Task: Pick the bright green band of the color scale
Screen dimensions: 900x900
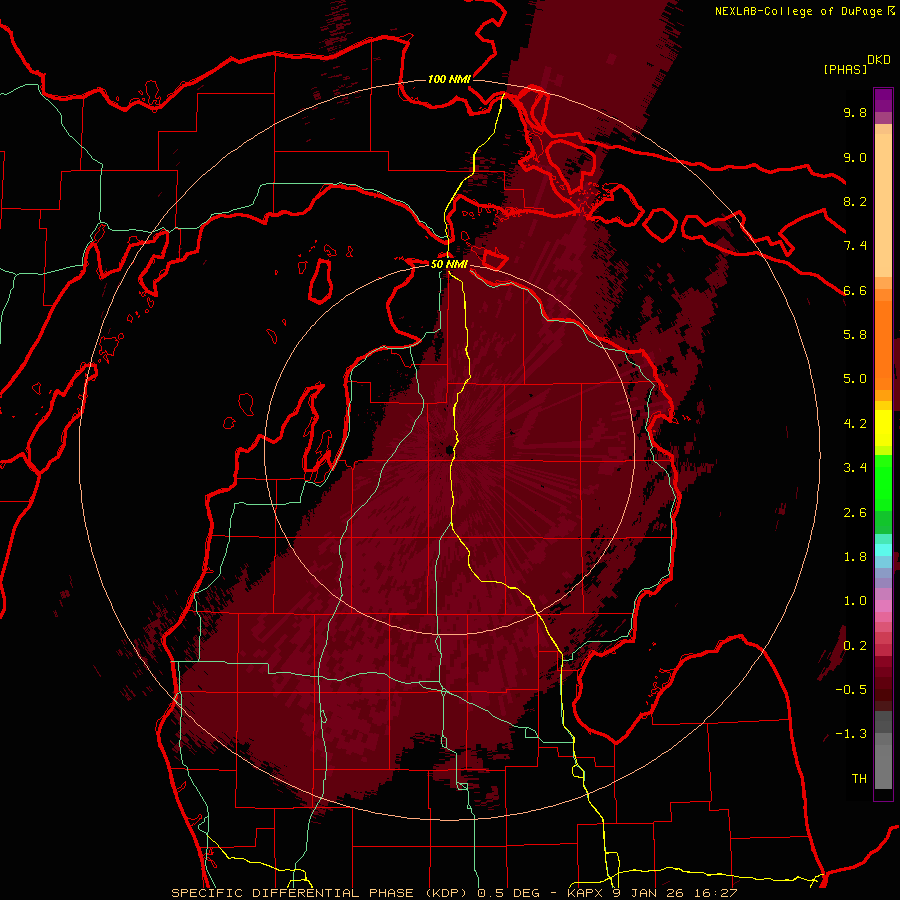Action: click(x=883, y=482)
